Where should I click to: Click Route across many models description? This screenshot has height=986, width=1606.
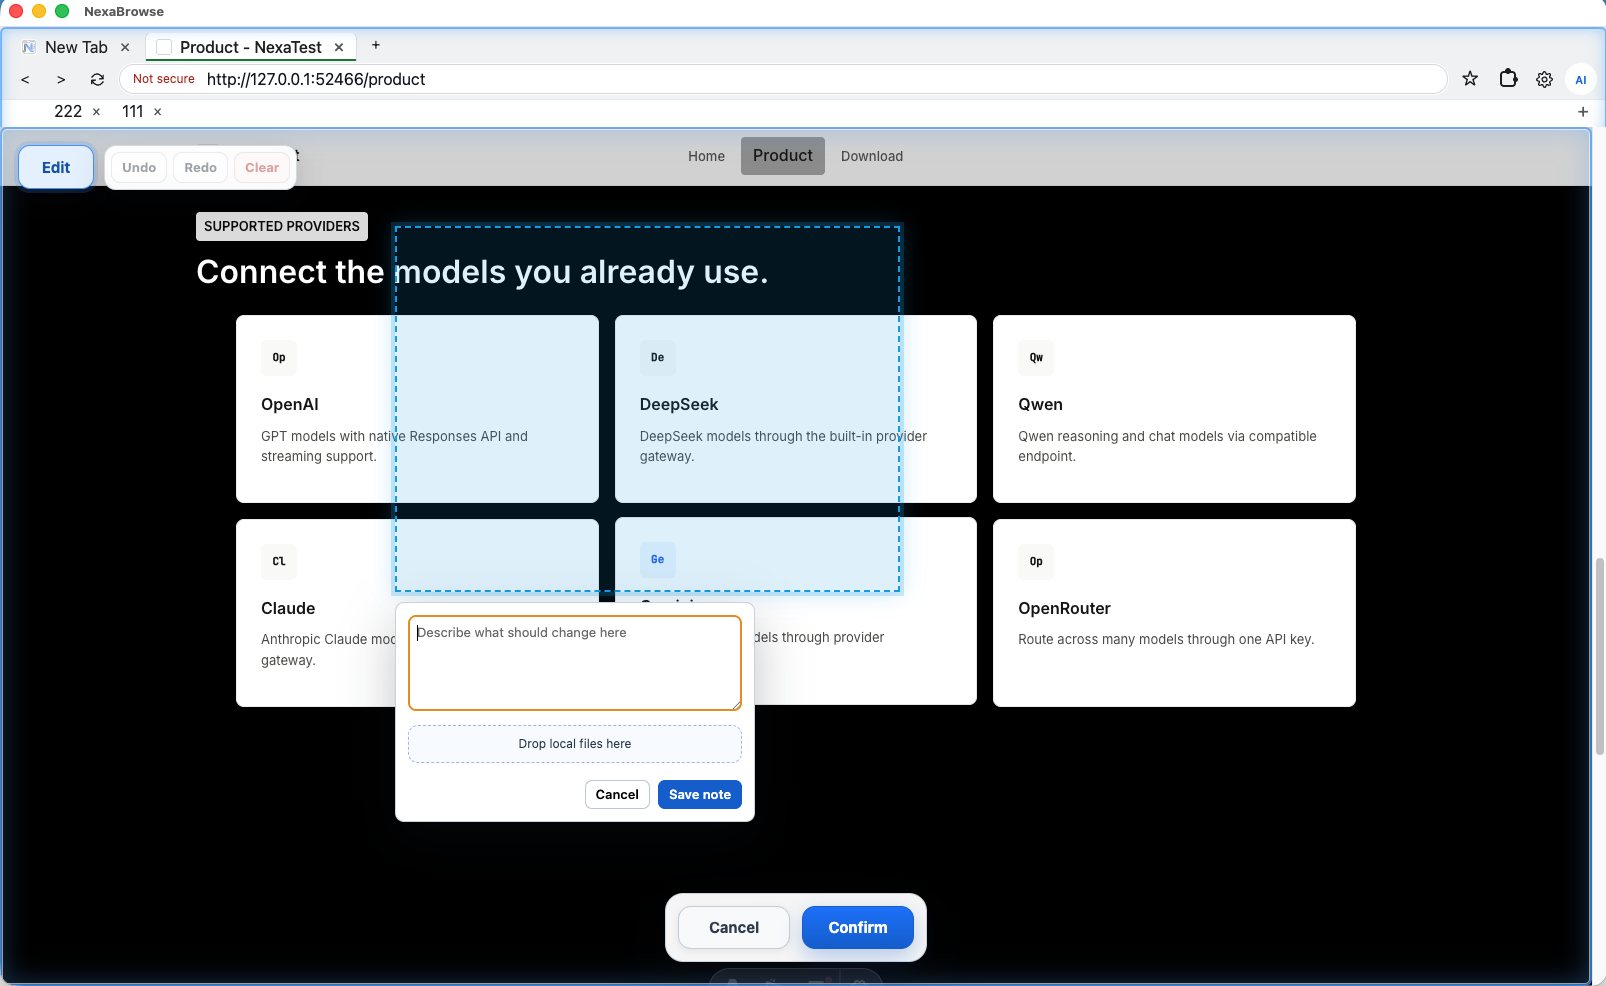[x=1166, y=639]
